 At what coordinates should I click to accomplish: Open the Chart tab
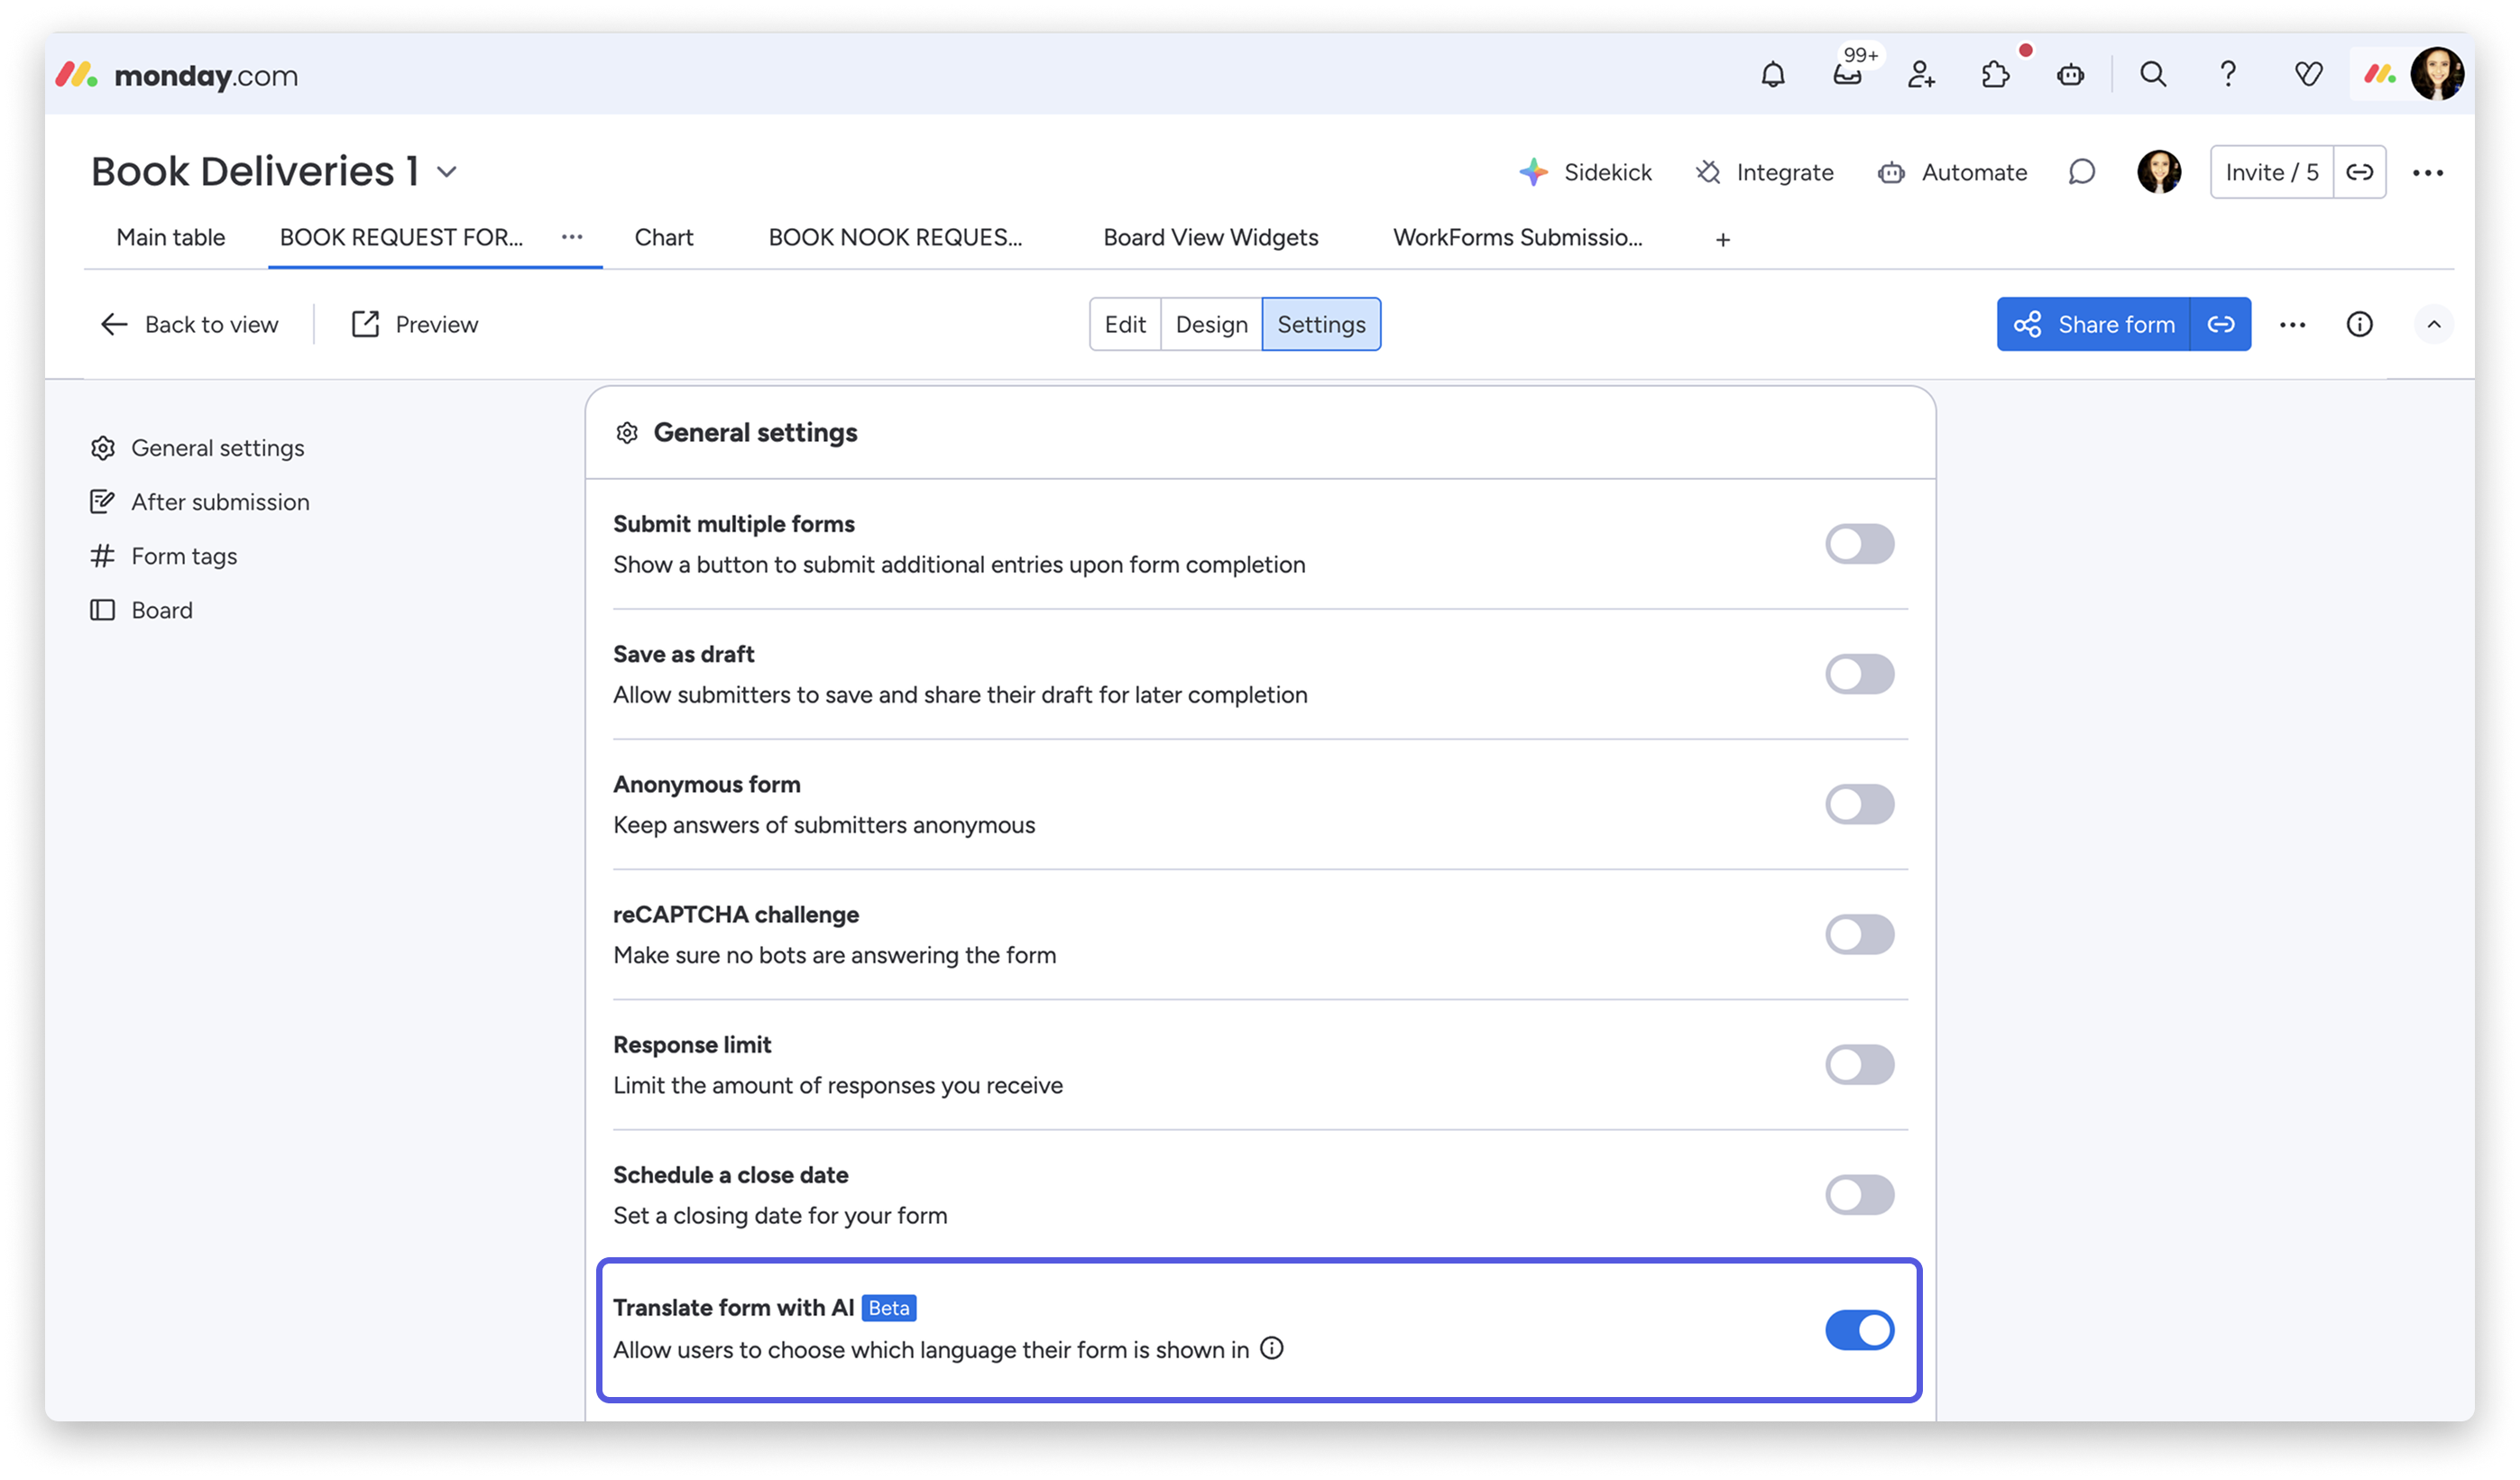(x=664, y=237)
